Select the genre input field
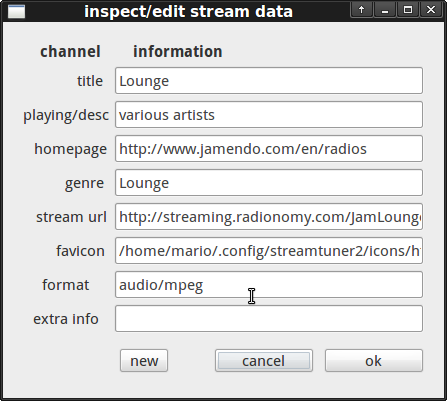Image resolution: width=447 pixels, height=401 pixels. pyautogui.click(x=269, y=183)
